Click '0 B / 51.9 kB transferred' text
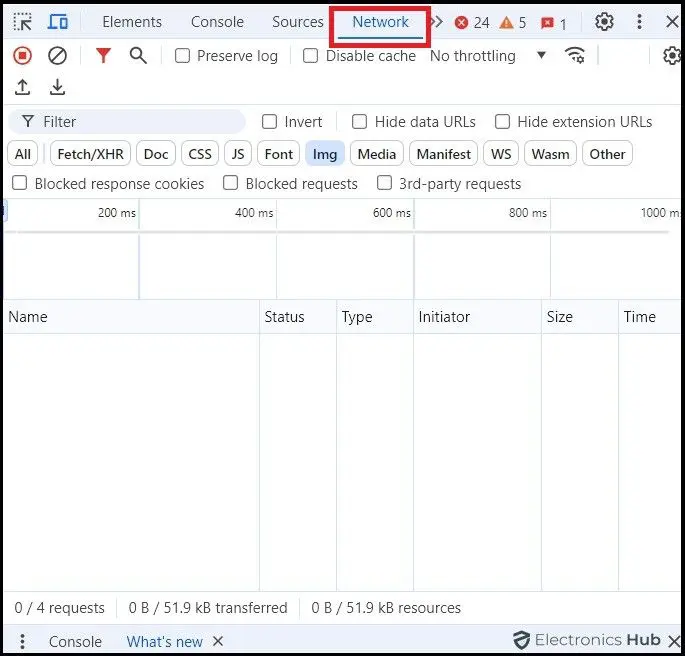 (208, 608)
